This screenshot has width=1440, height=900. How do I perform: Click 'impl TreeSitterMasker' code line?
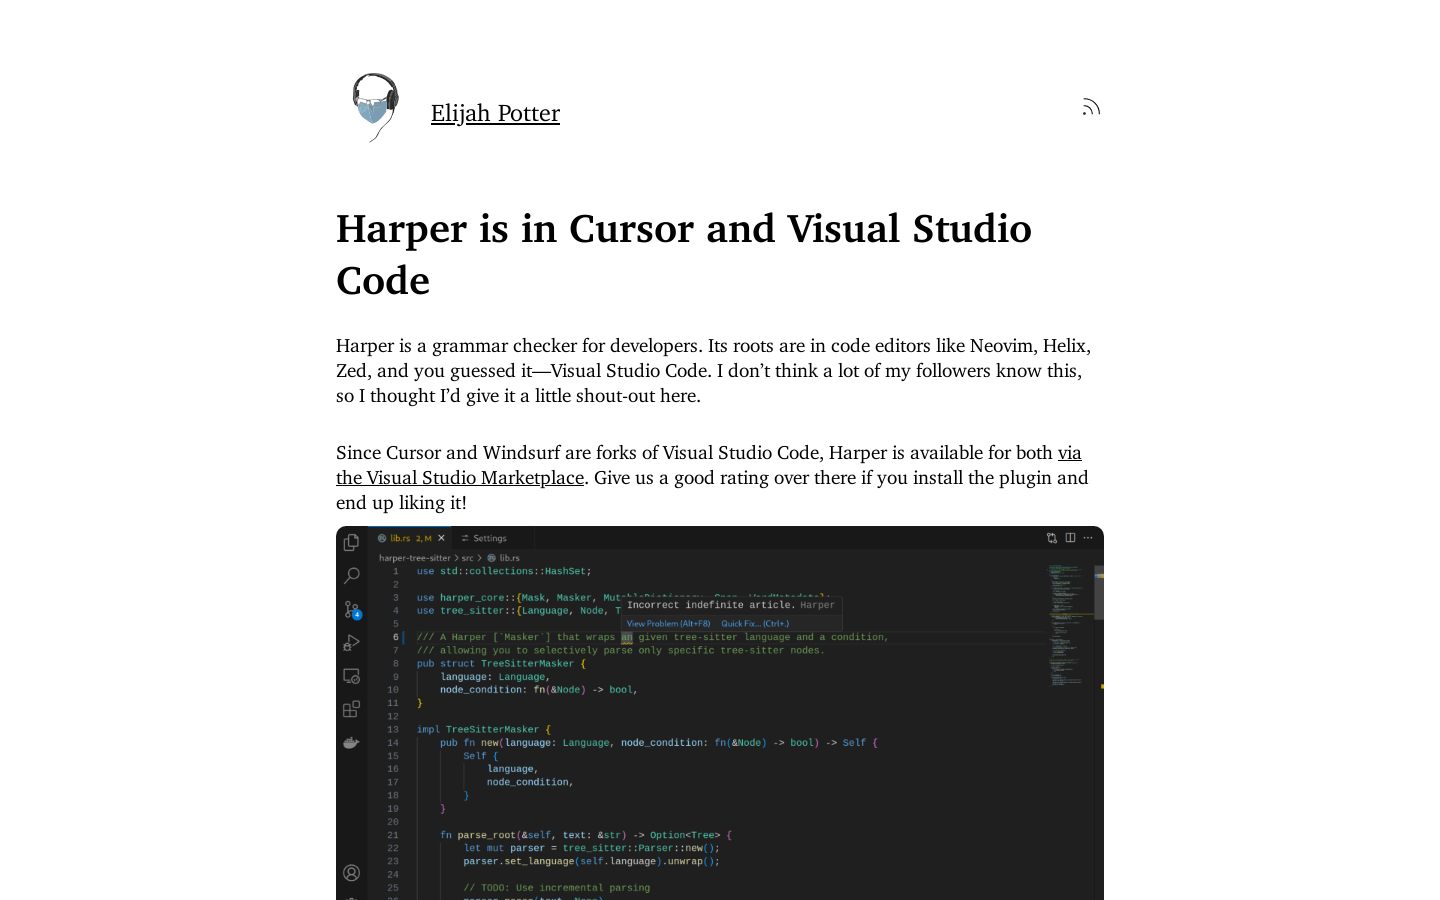[x=484, y=729]
